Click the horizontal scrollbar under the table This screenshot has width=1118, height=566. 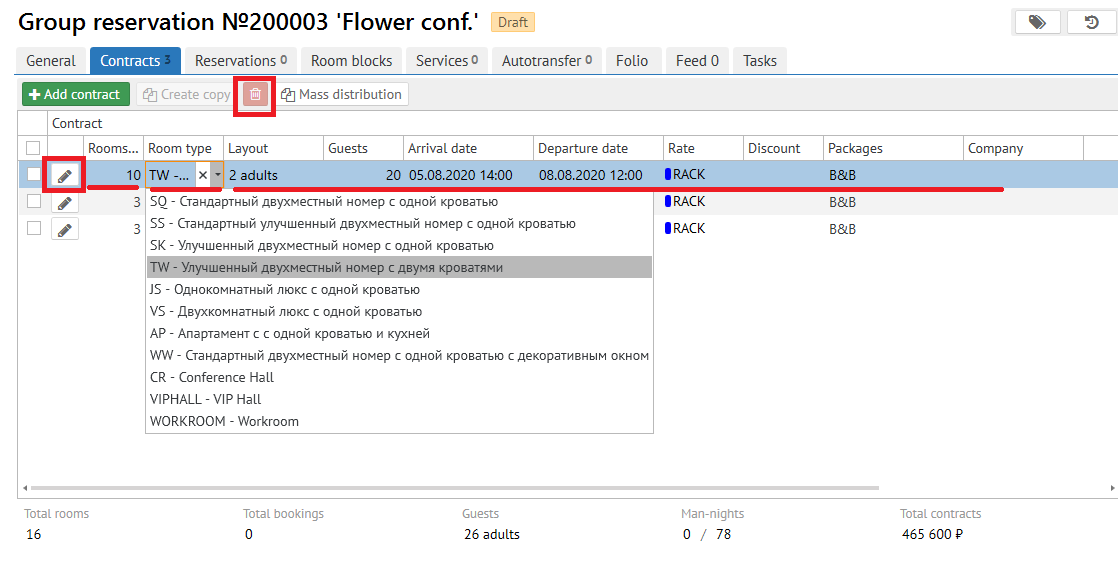click(x=450, y=489)
